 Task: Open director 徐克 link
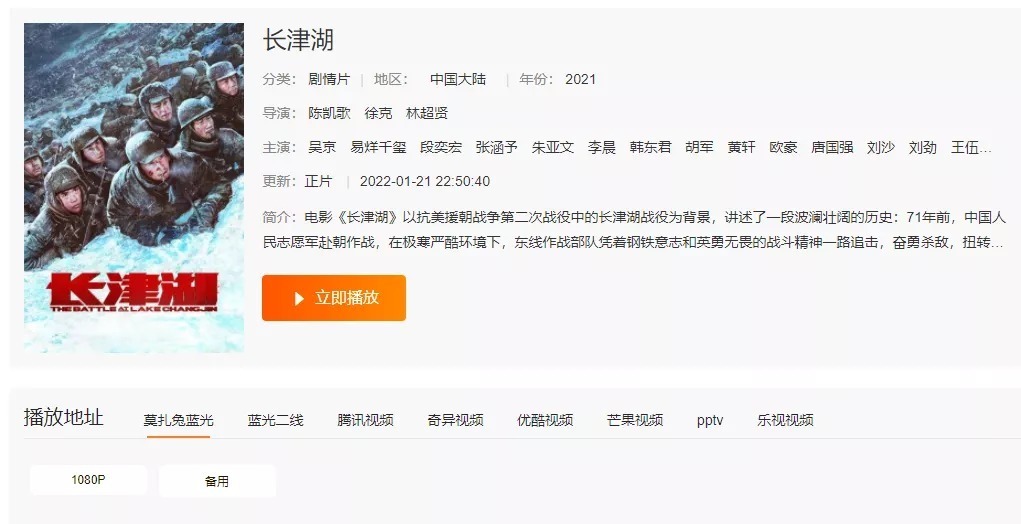(378, 113)
